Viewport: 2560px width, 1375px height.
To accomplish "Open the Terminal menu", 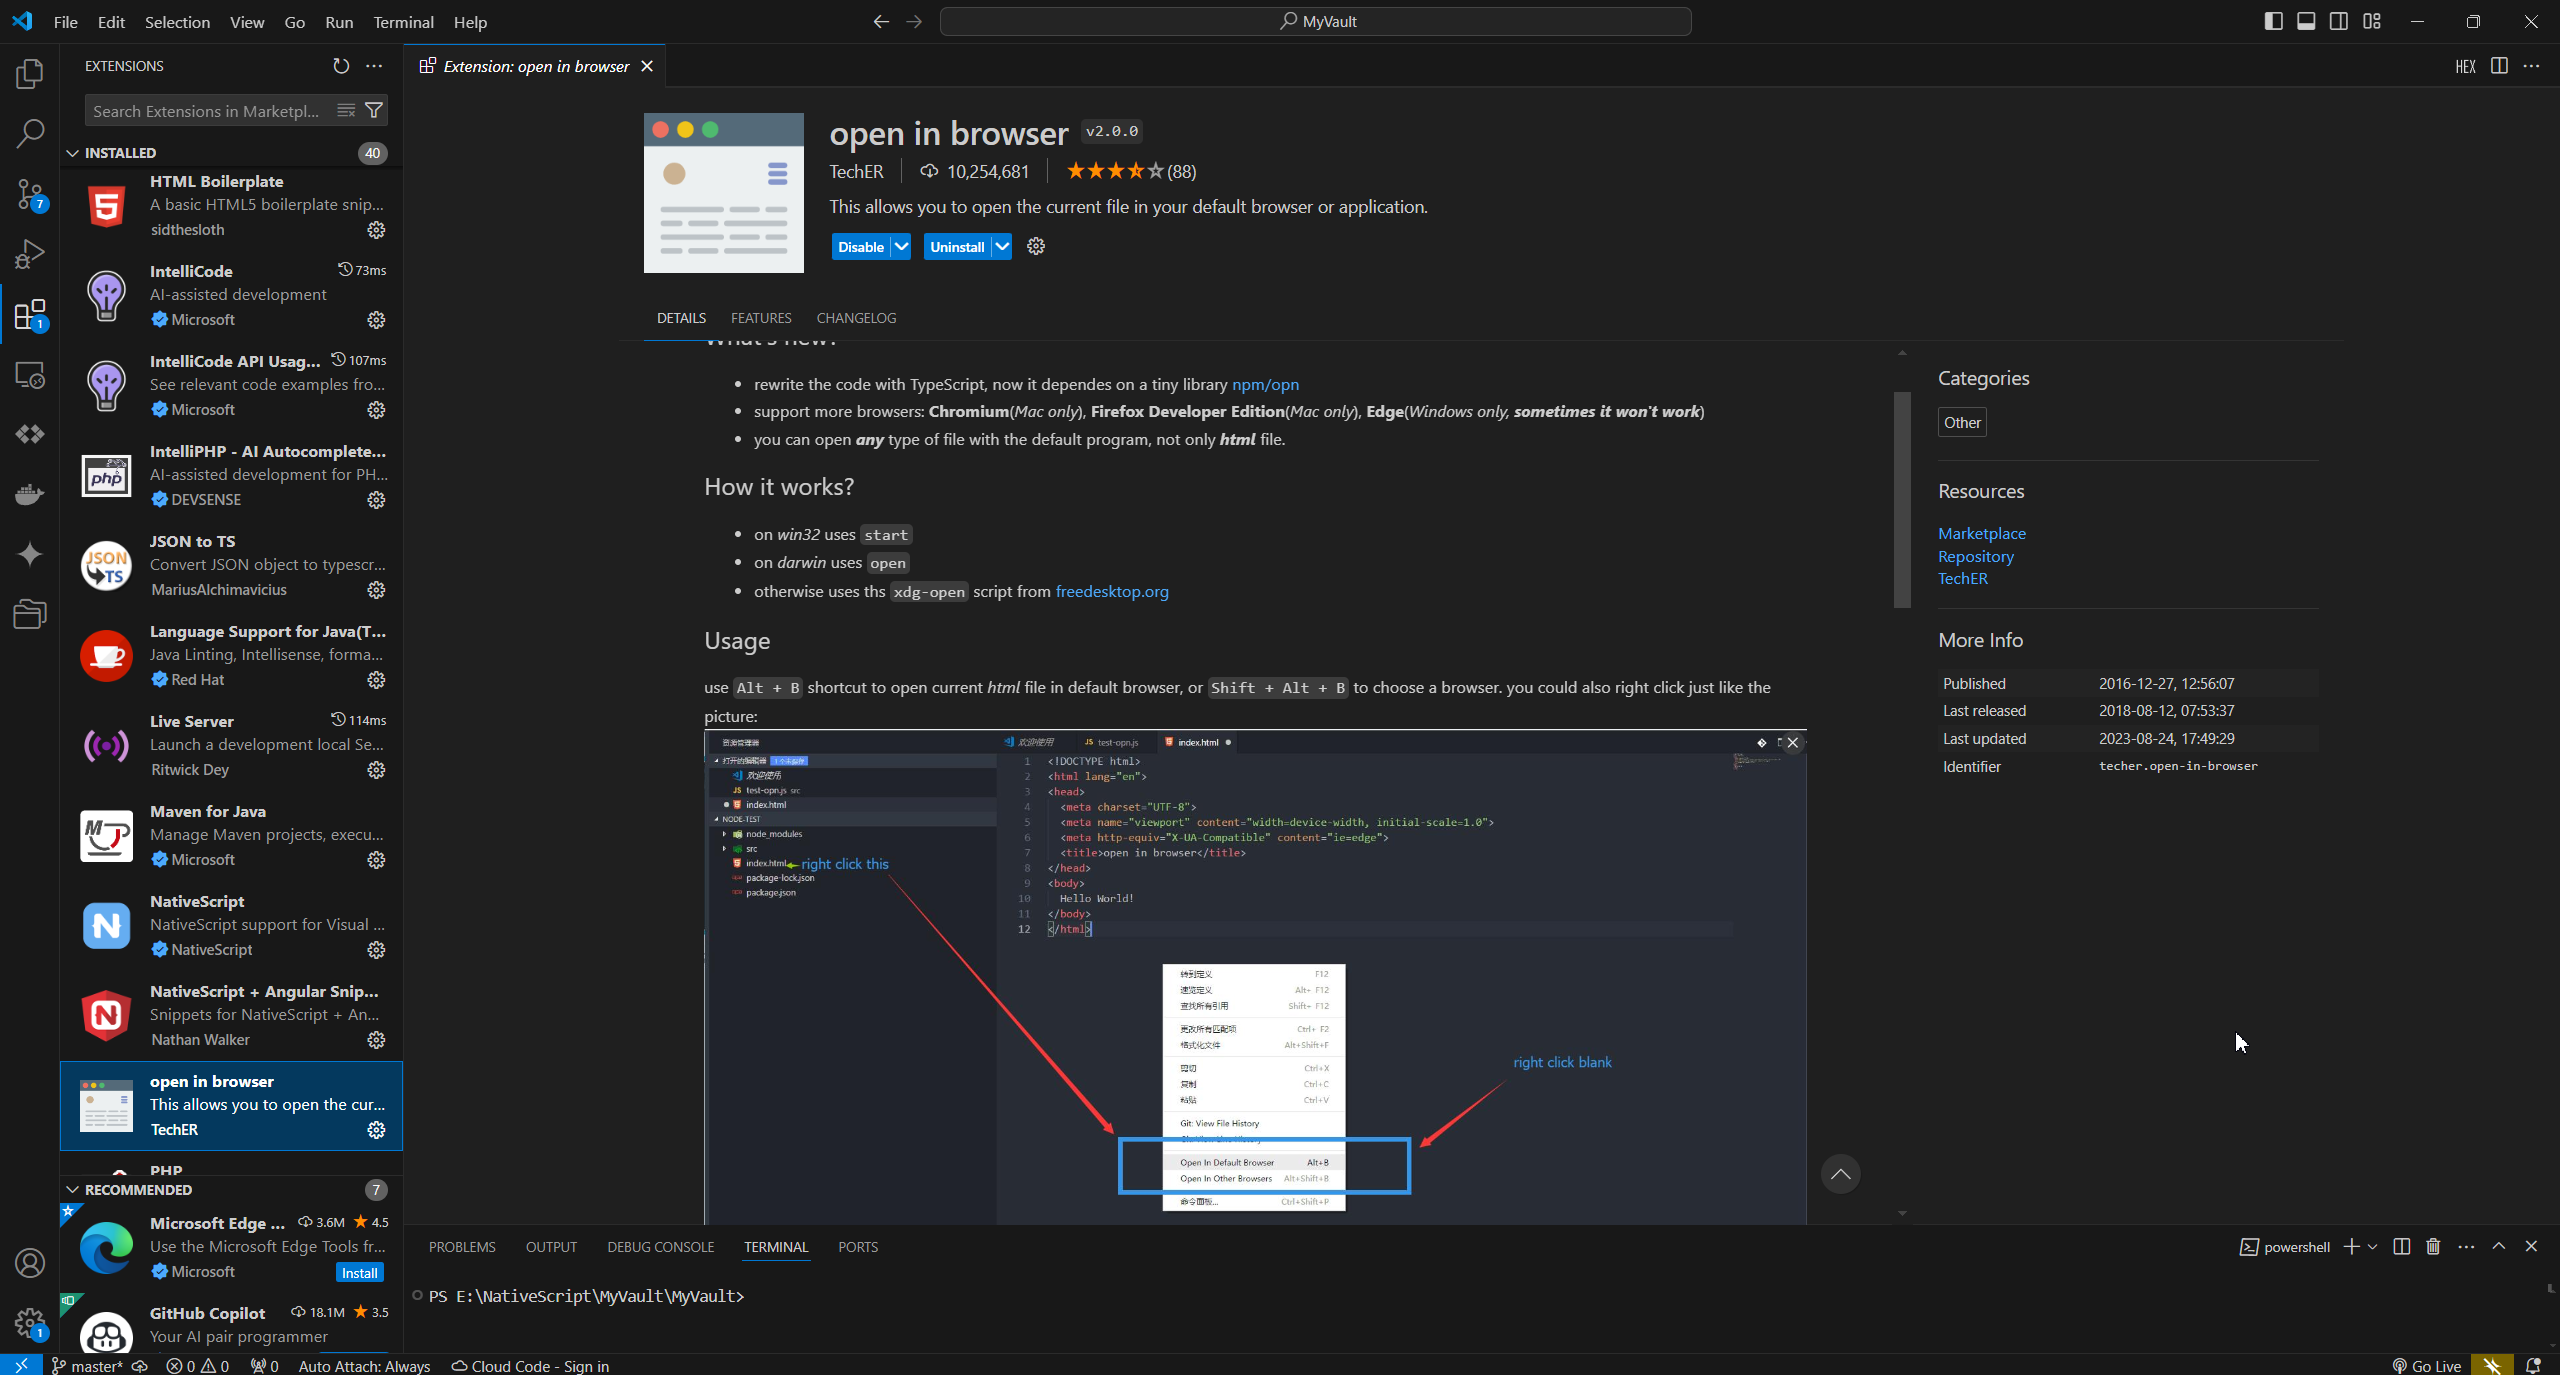I will pyautogui.click(x=403, y=22).
